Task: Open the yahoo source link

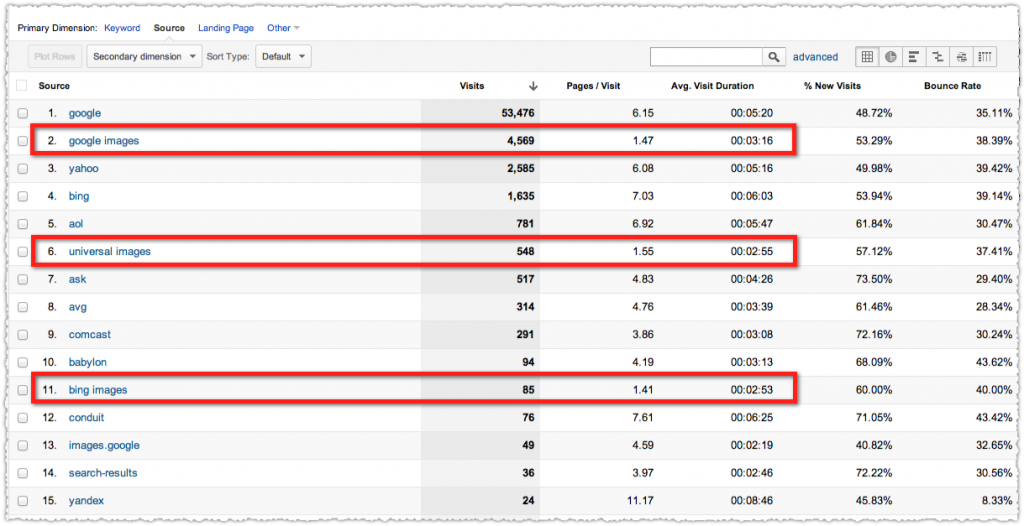Action: pos(82,169)
